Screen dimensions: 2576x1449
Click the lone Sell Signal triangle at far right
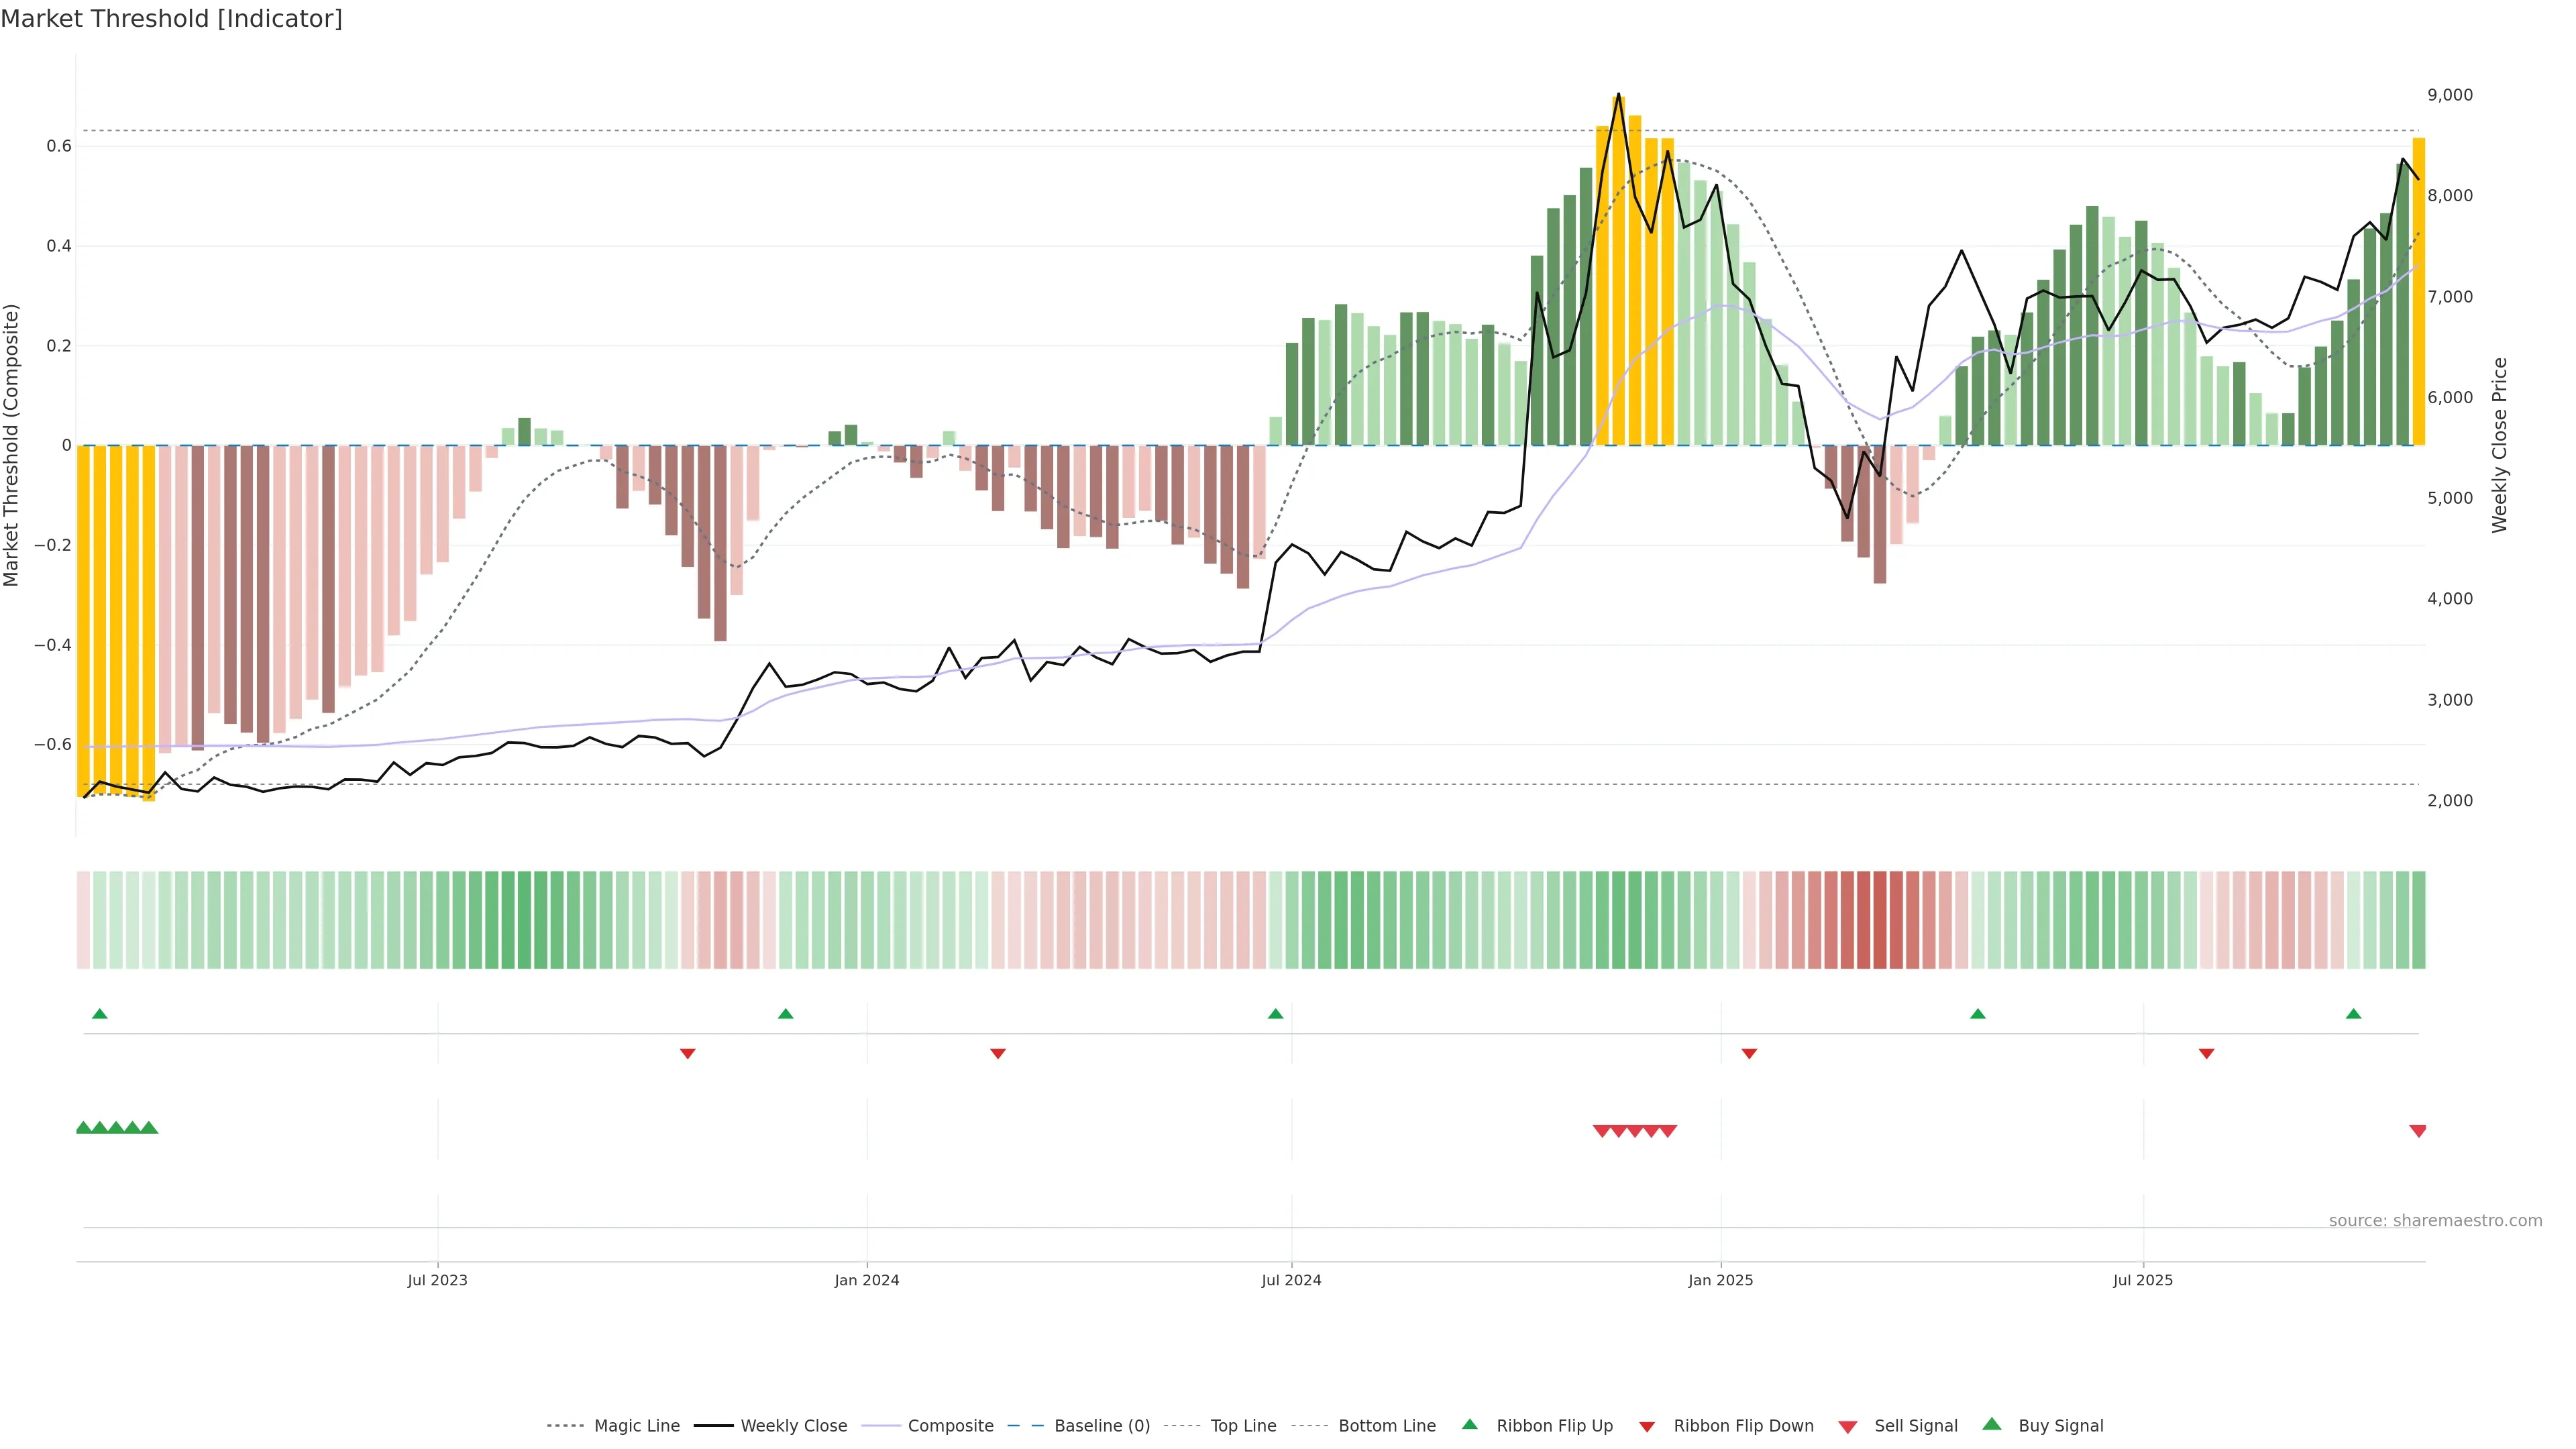(2418, 1131)
